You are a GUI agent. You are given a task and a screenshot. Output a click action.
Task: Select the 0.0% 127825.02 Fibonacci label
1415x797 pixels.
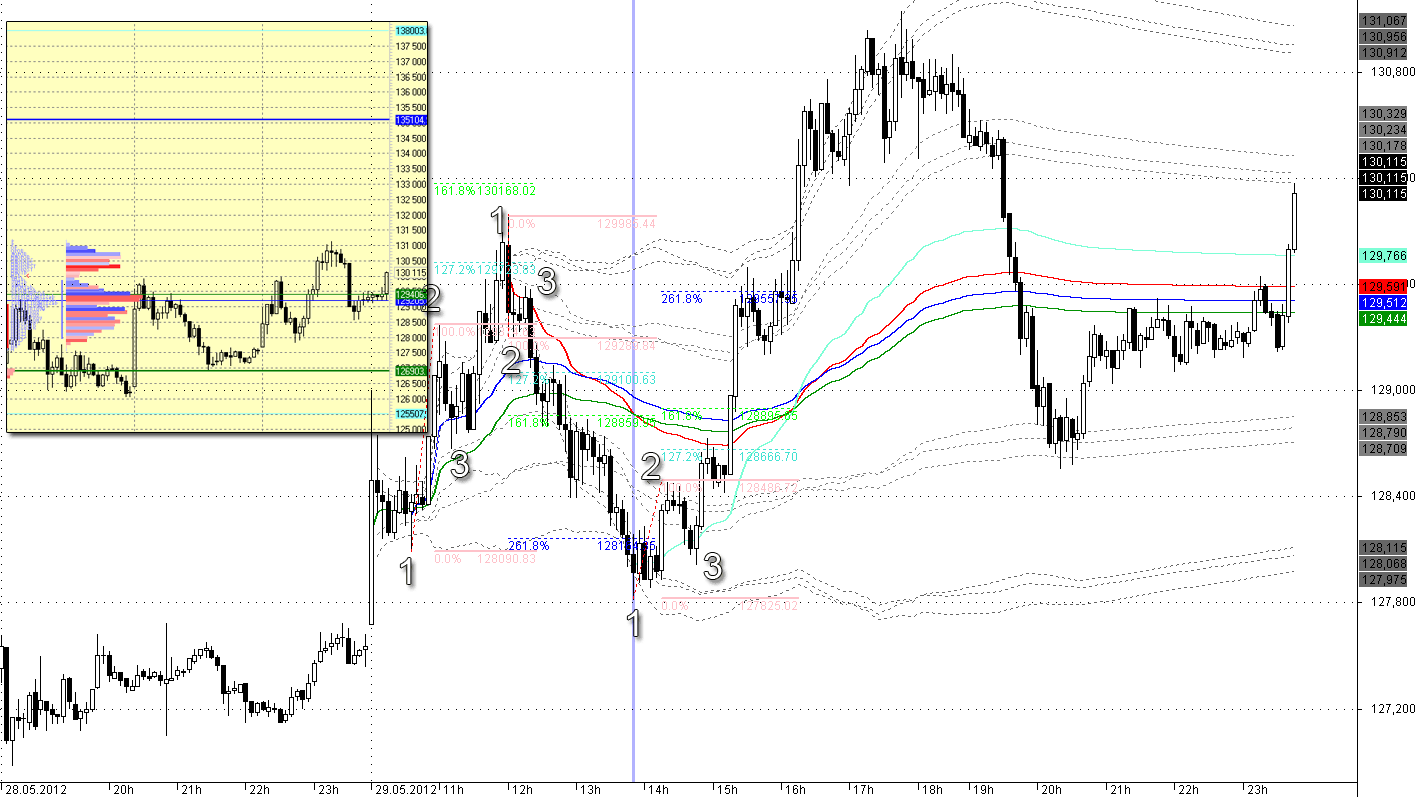[729, 605]
